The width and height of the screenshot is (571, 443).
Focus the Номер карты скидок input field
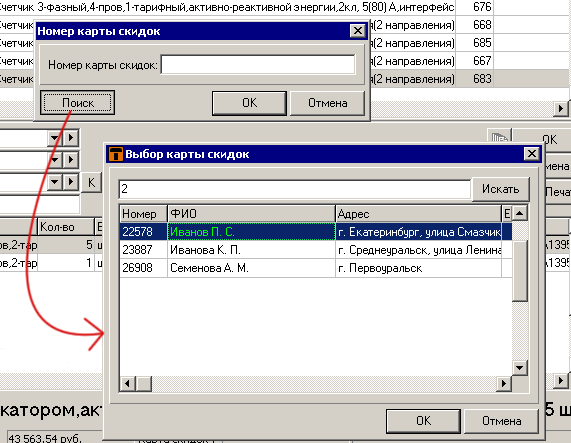pos(258,64)
